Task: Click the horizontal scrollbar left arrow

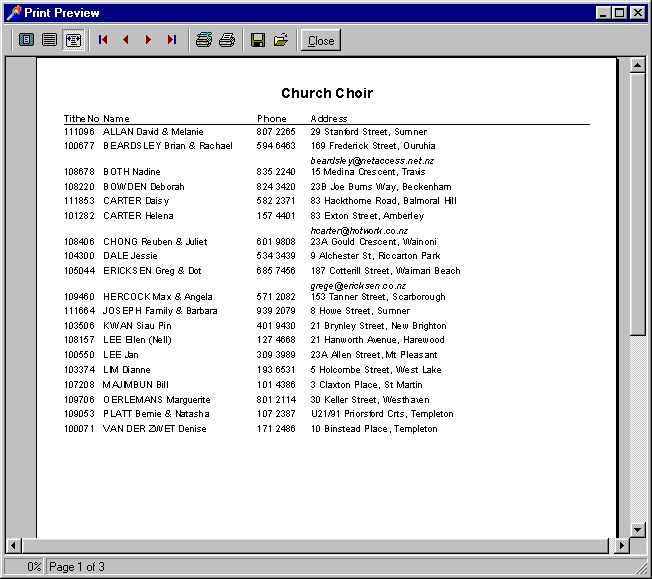Action: [x=14, y=545]
